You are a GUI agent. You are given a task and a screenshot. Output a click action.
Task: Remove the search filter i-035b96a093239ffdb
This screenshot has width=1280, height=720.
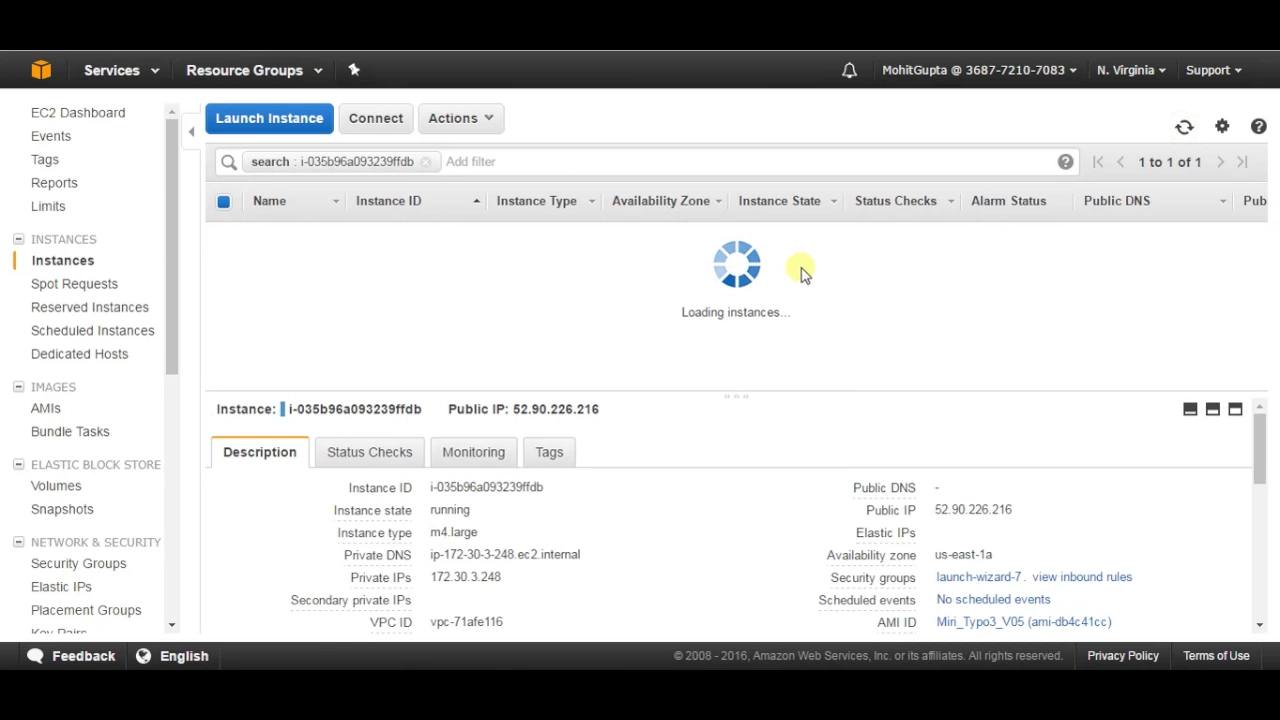426,162
